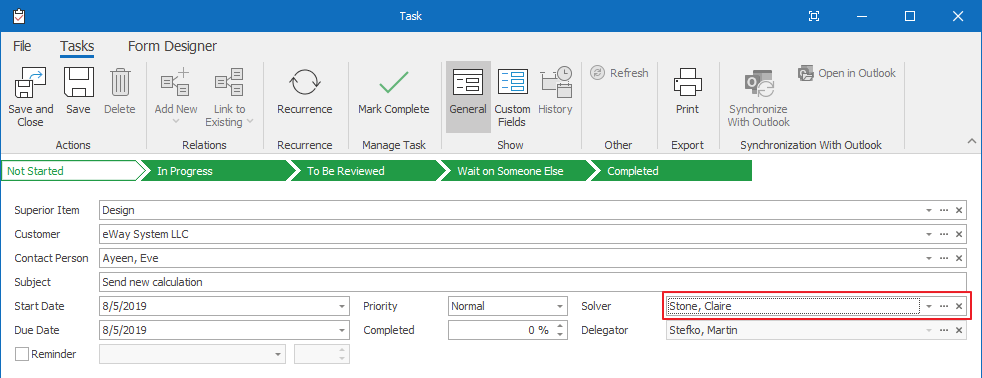Expand the Superior Item dropdown arrow
Screen dimensions: 982x378
pos(929,211)
